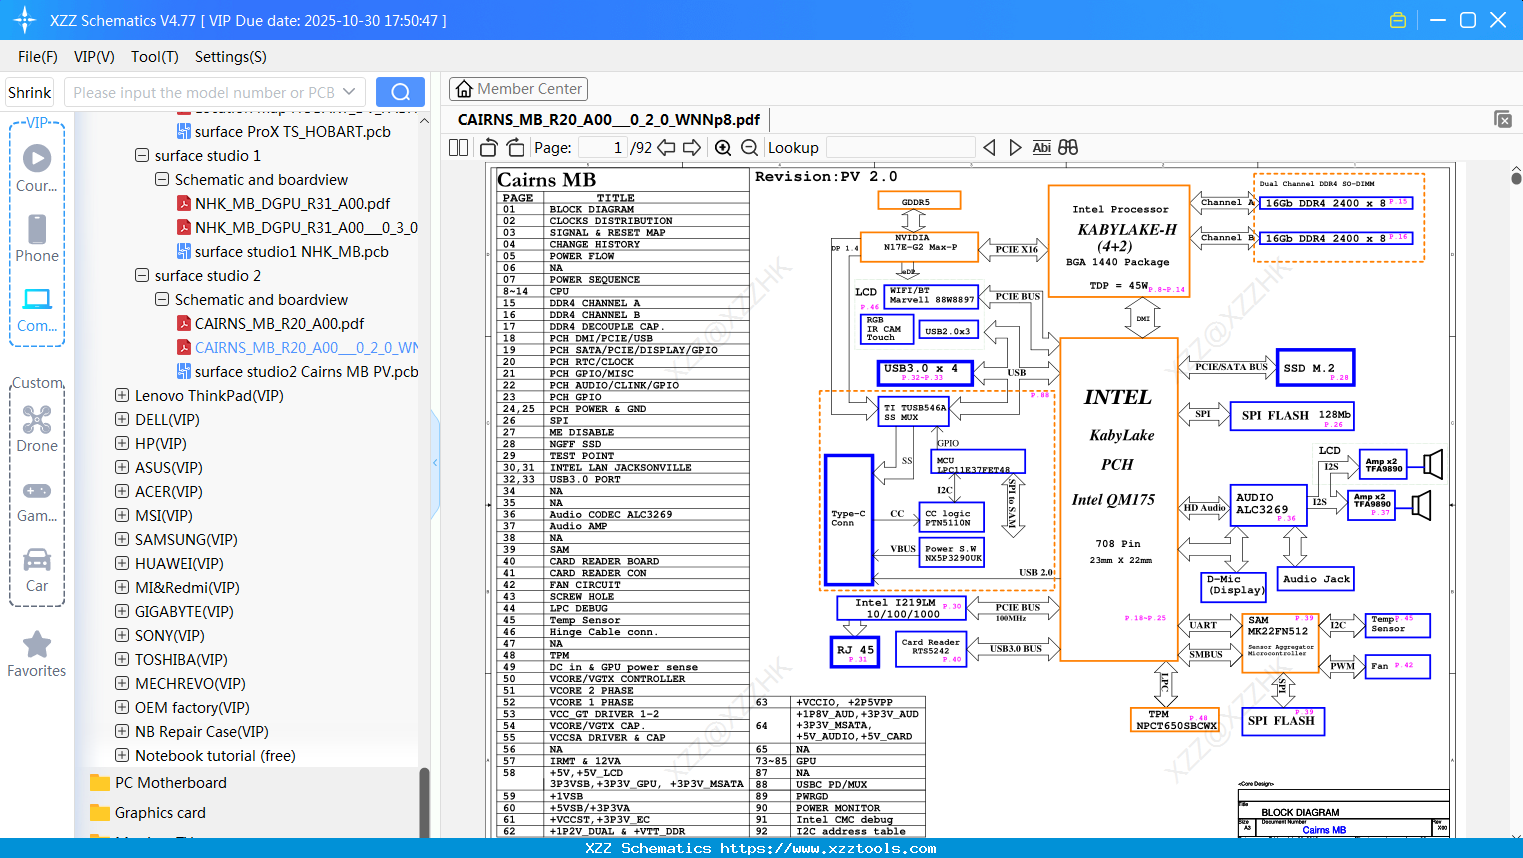
Task: Rotate the page counterclockwise
Action: point(489,148)
